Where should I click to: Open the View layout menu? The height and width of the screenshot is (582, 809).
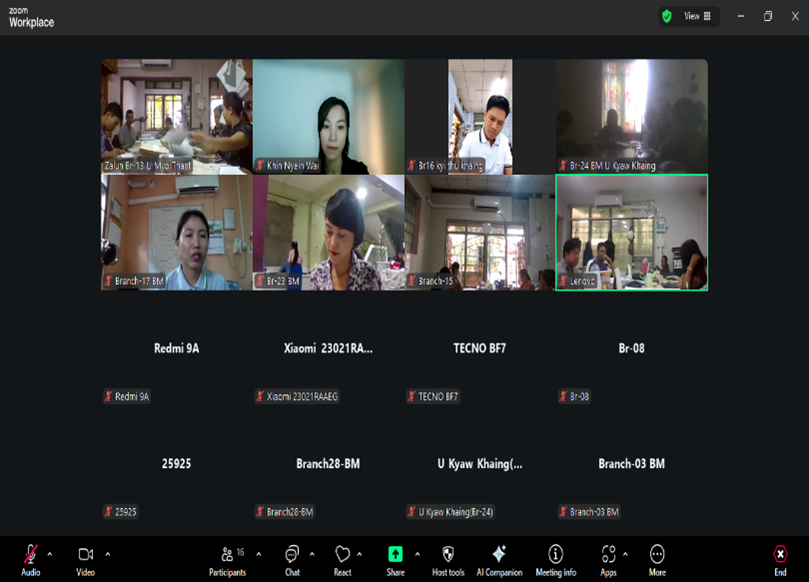coord(698,16)
